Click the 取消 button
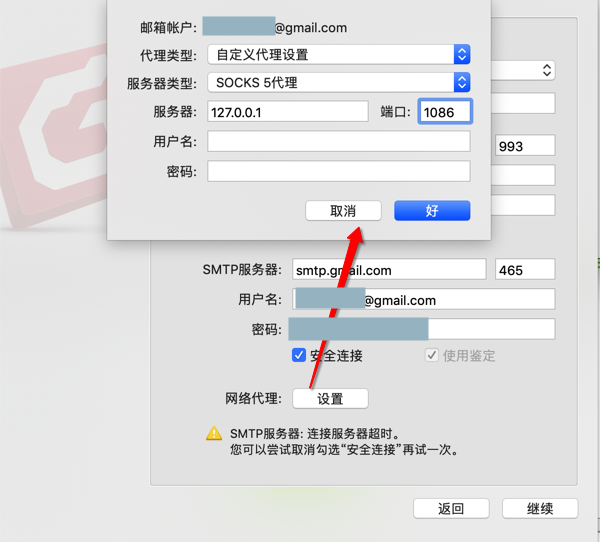The height and width of the screenshot is (542, 600). click(343, 211)
